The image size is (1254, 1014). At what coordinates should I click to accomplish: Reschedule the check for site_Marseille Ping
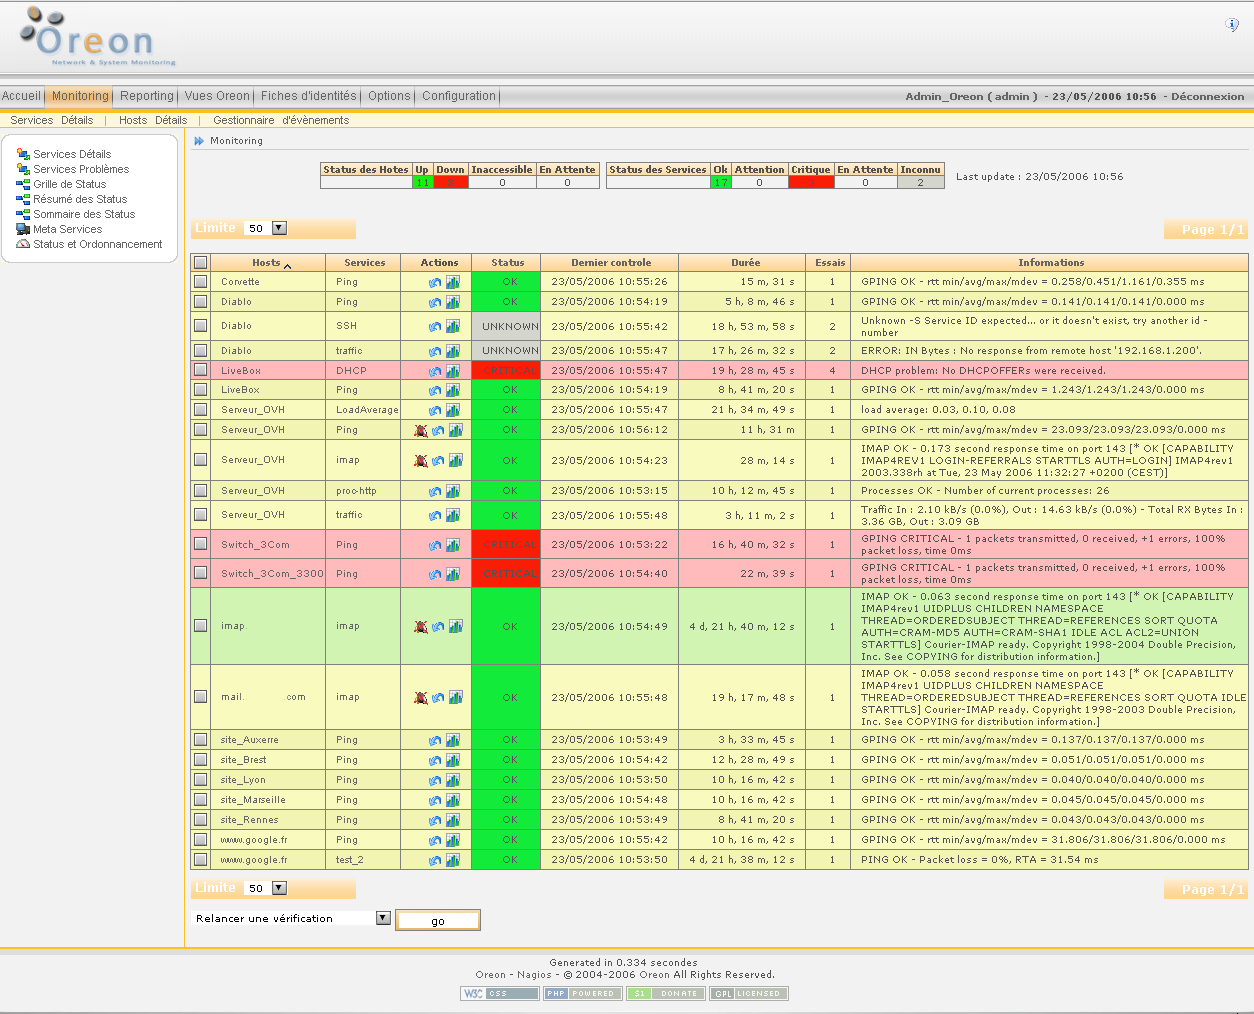[x=435, y=800]
